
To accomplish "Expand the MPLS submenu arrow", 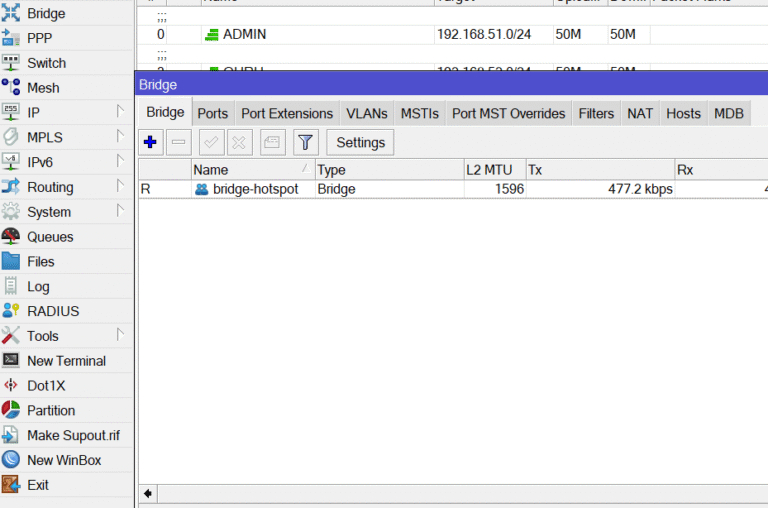I will [120, 136].
